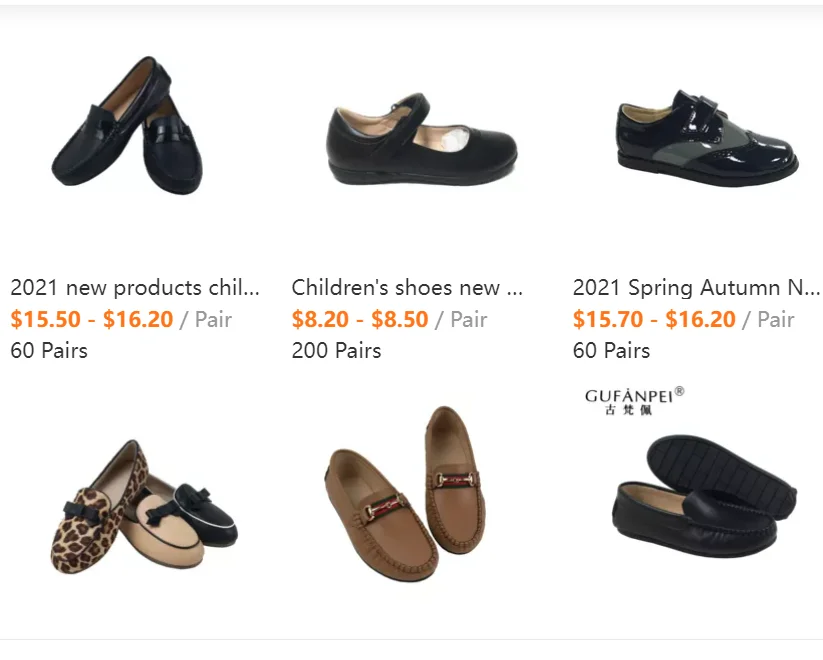823x660 pixels.
Task: Open the "2021 new products chil..." listing title
Action: point(135,288)
